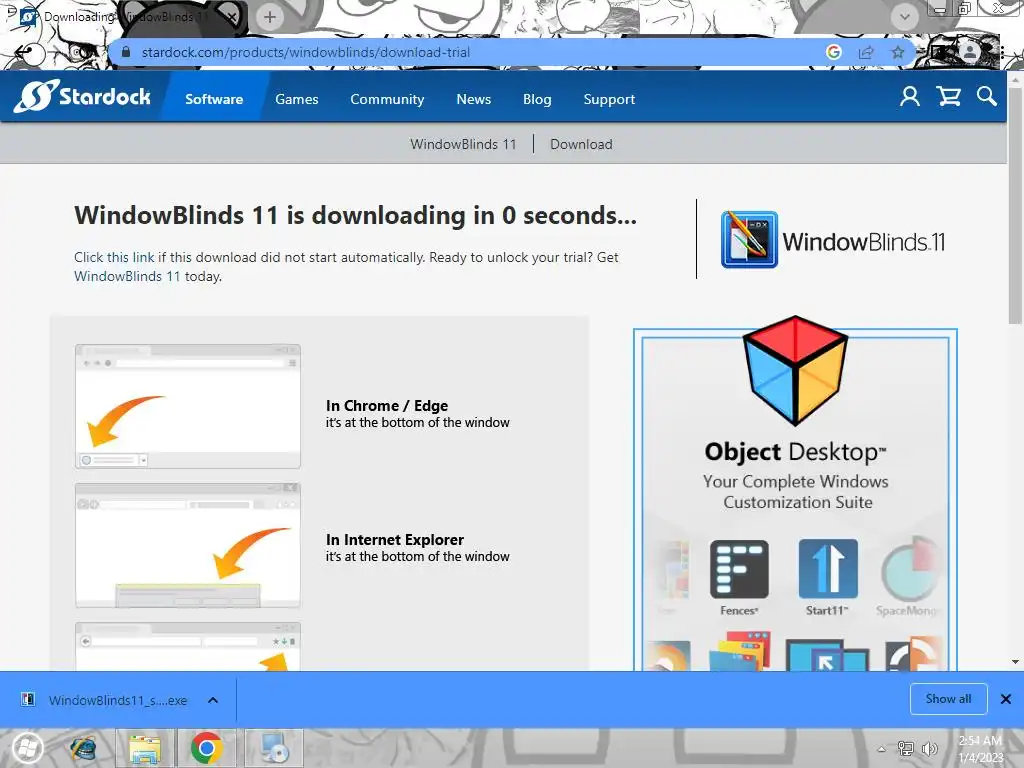Click the browser back arrow

(x=23, y=52)
